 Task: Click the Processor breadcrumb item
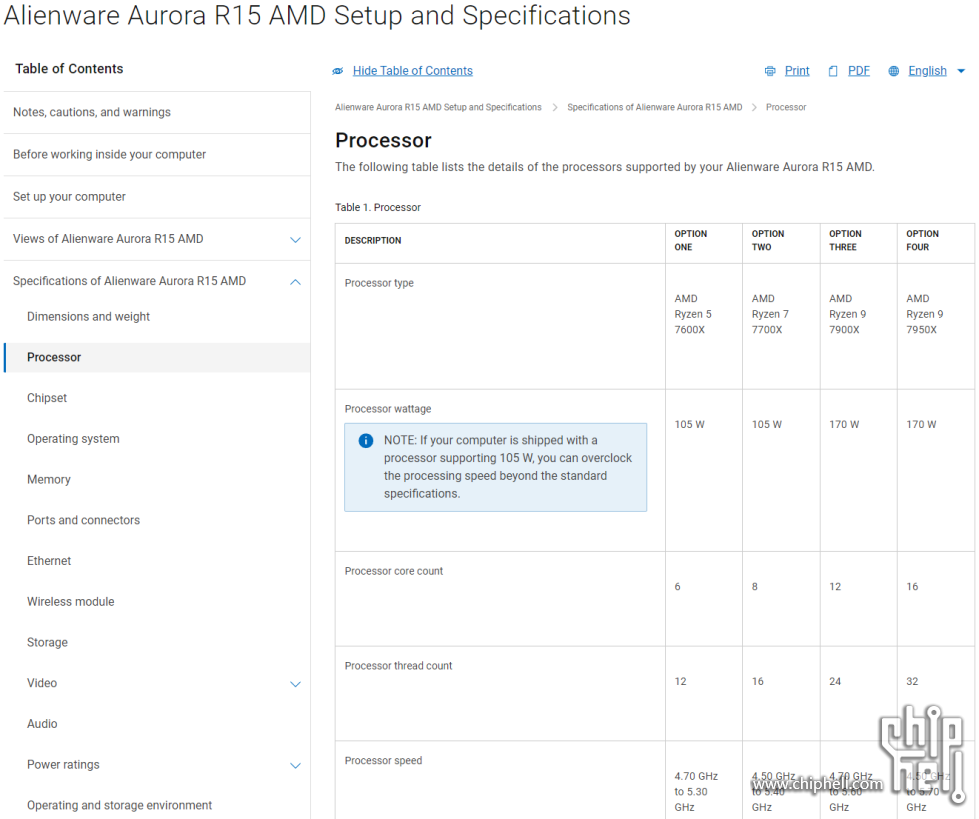tap(786, 107)
